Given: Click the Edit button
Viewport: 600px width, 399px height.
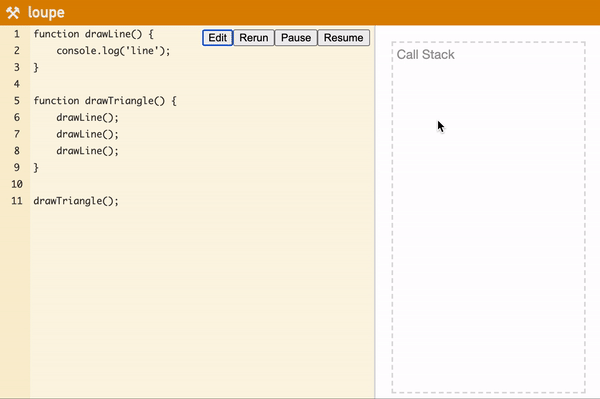Looking at the screenshot, I should pos(217,38).
